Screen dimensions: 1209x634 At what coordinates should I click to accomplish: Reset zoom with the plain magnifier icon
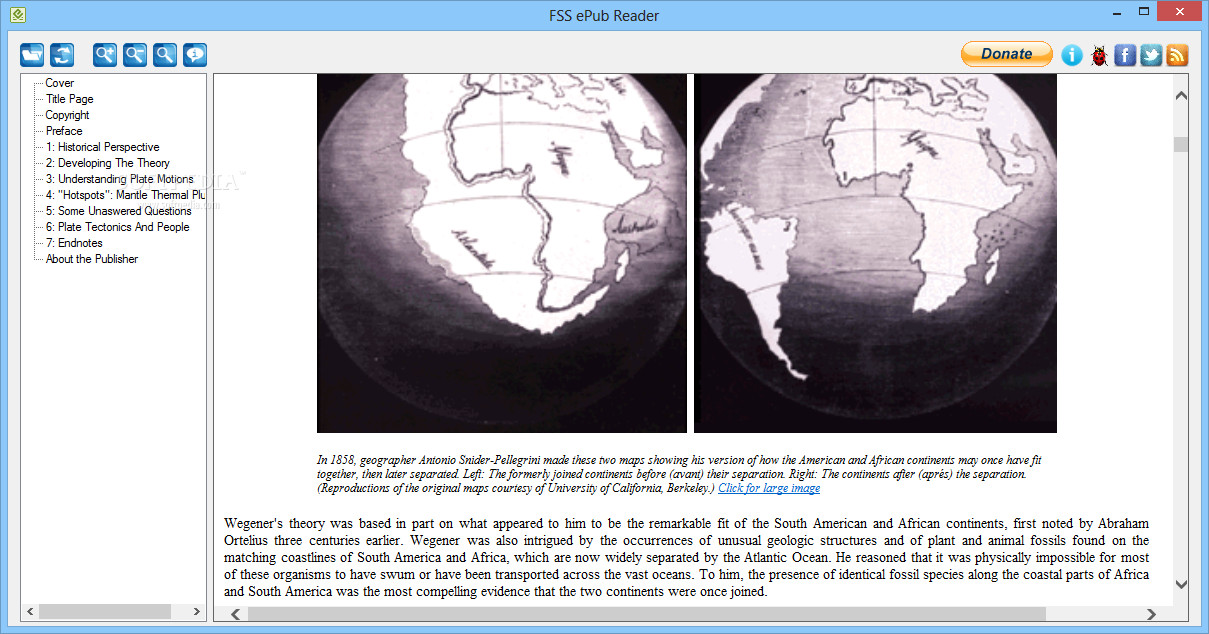click(x=165, y=55)
